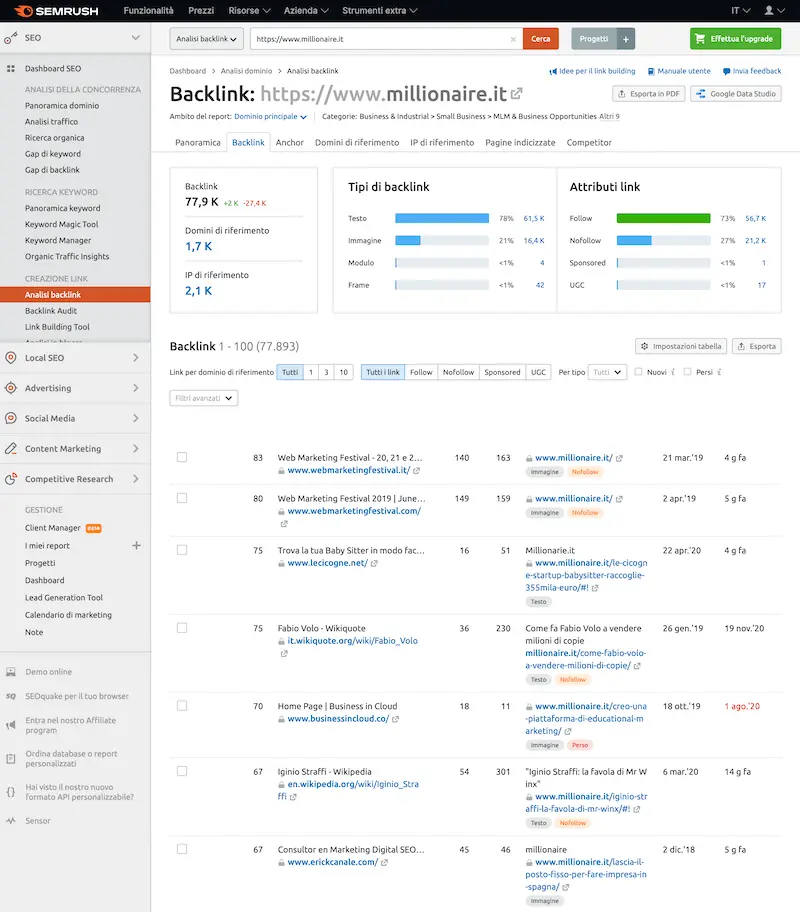The height and width of the screenshot is (912, 800).
Task: Switch to the IP di riferimento tab
Action: tap(442, 142)
